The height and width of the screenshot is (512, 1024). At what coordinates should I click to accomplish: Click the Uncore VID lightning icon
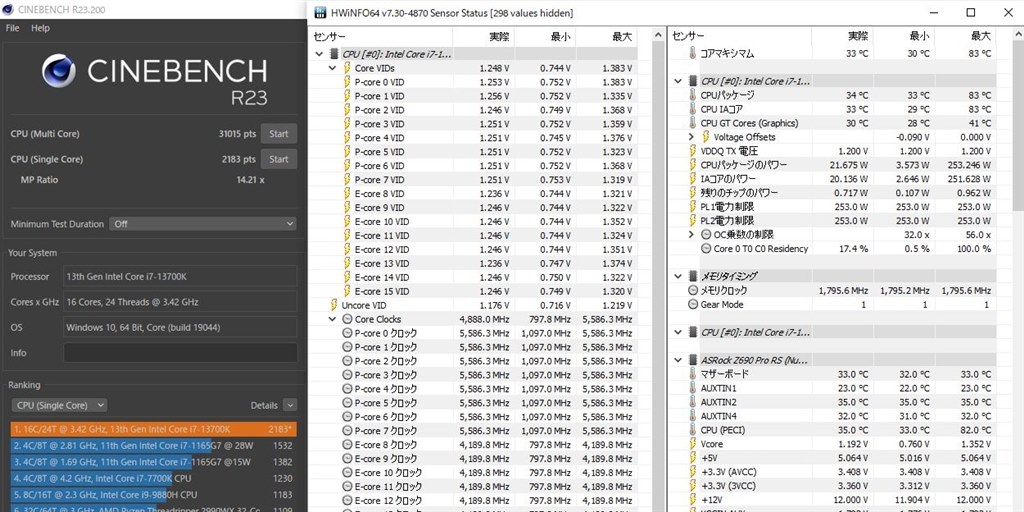(x=334, y=305)
